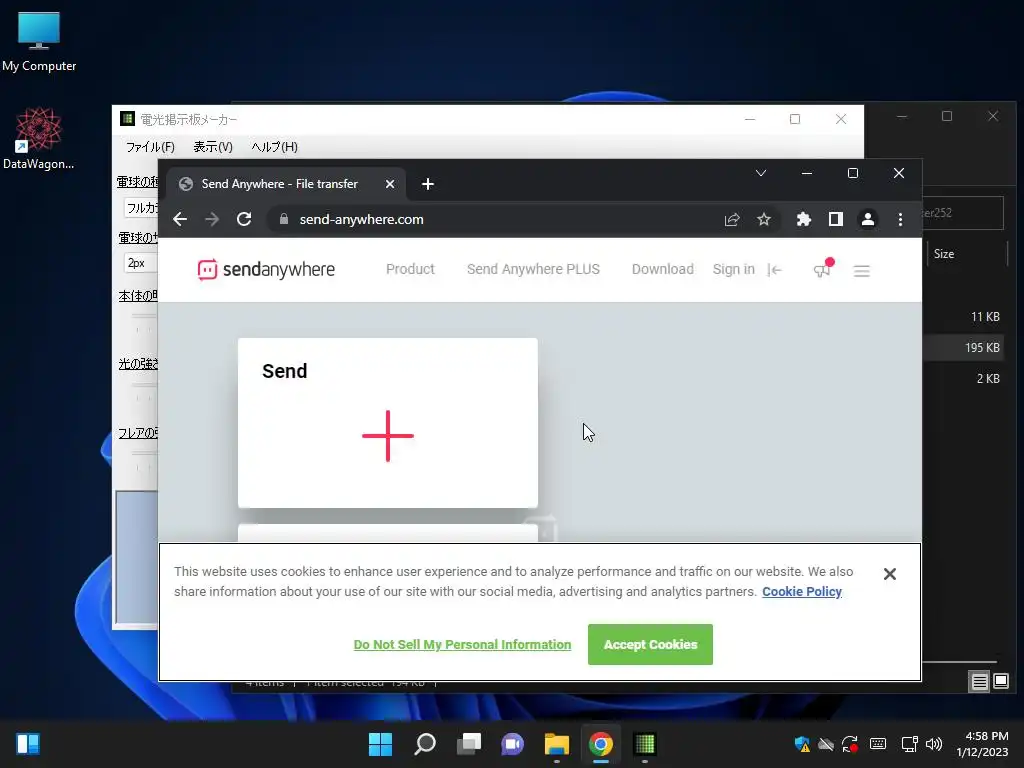The image size is (1024, 768).
Task: Collapse the Sign in arrow icon
Action: 775,270
